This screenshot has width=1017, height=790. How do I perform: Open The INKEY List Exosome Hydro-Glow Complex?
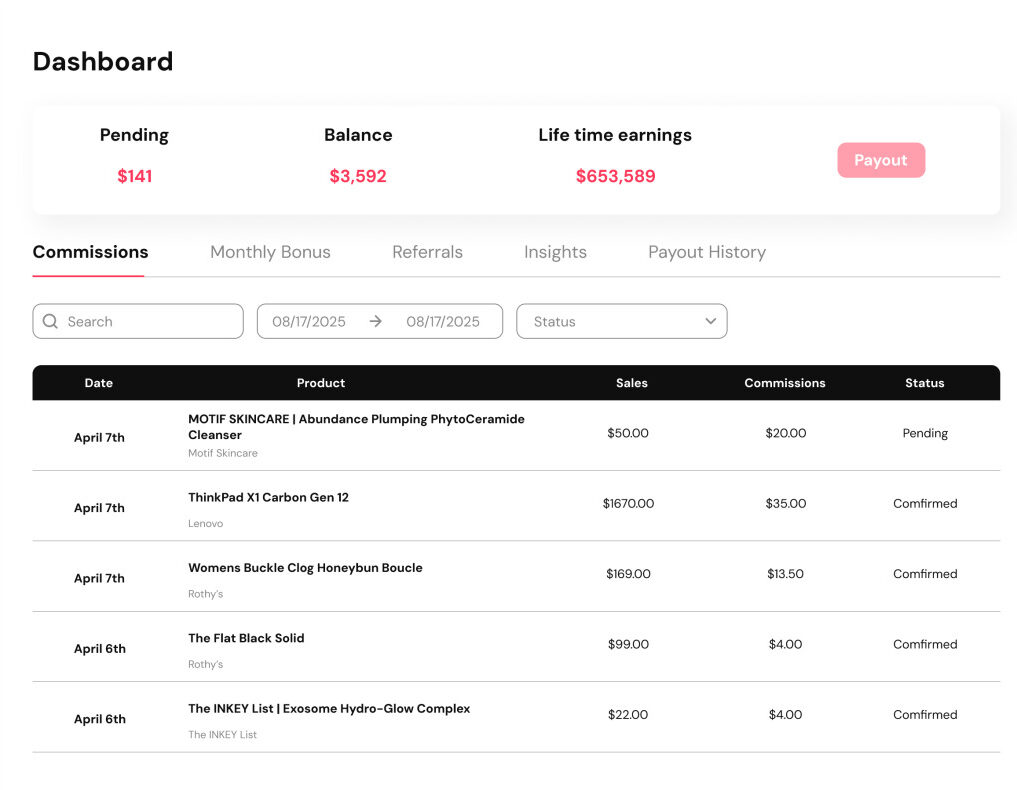pyautogui.click(x=329, y=708)
